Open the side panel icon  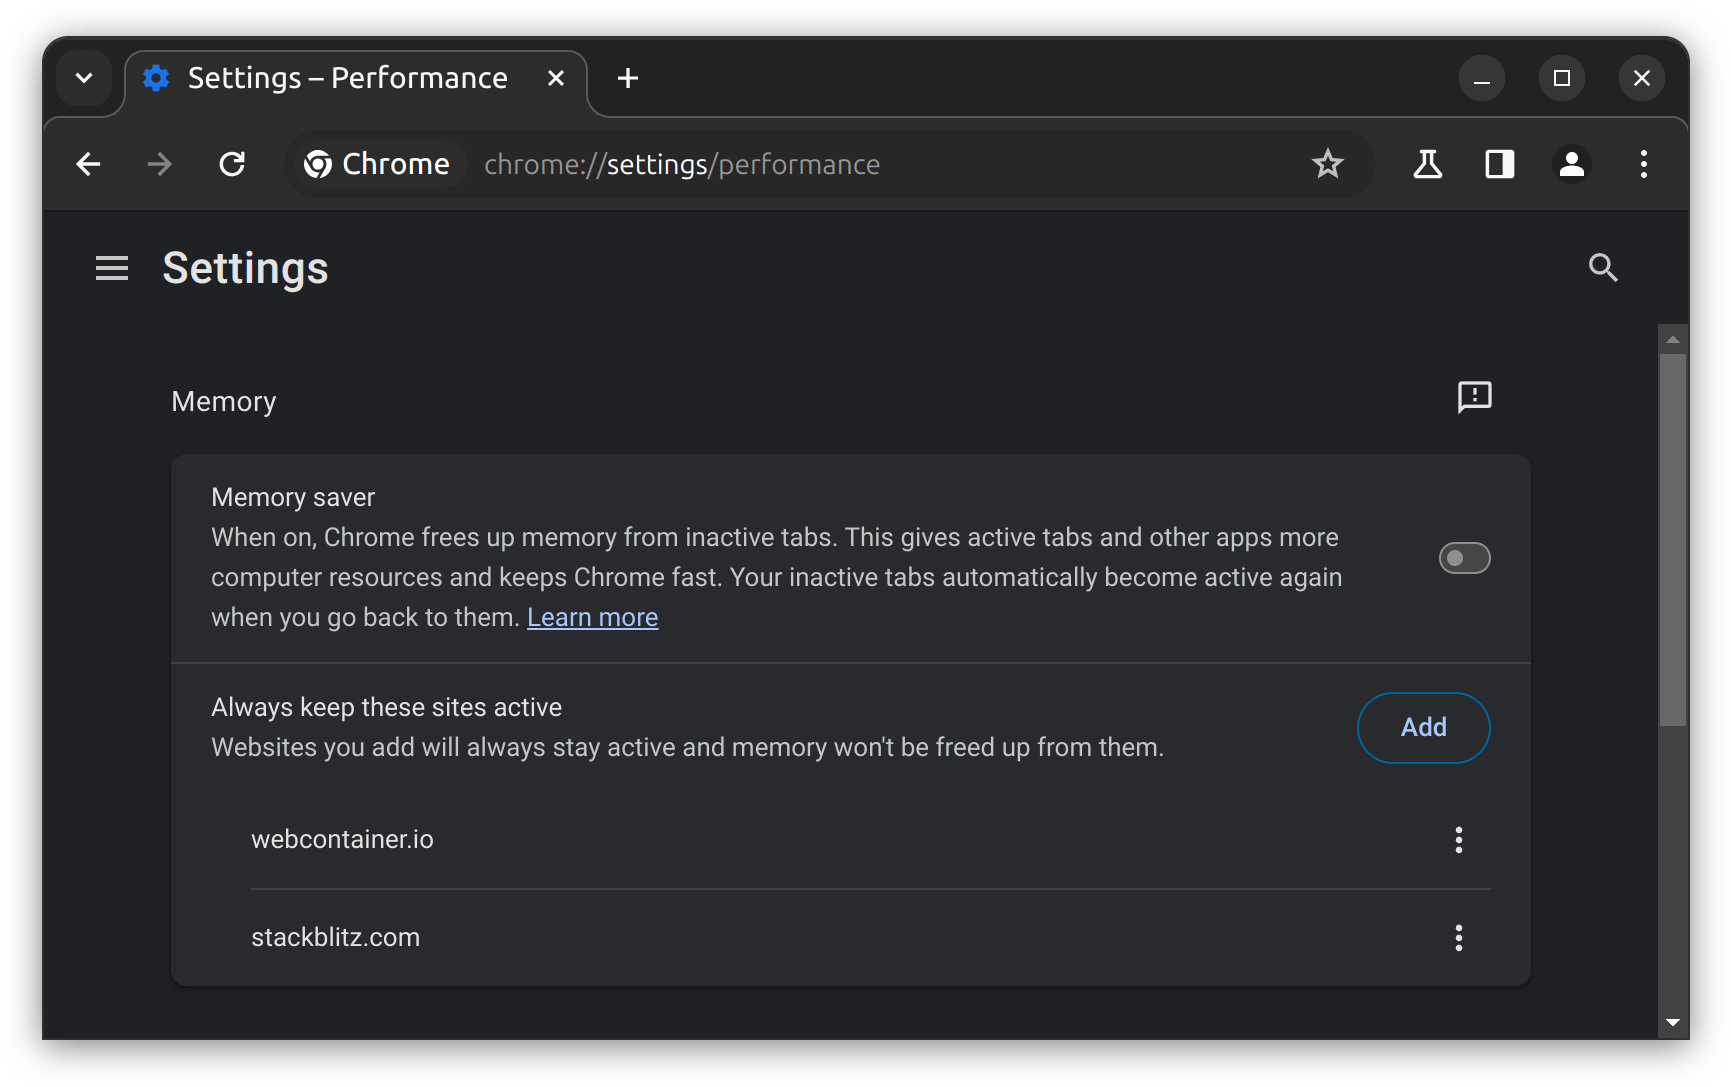coord(1499,164)
